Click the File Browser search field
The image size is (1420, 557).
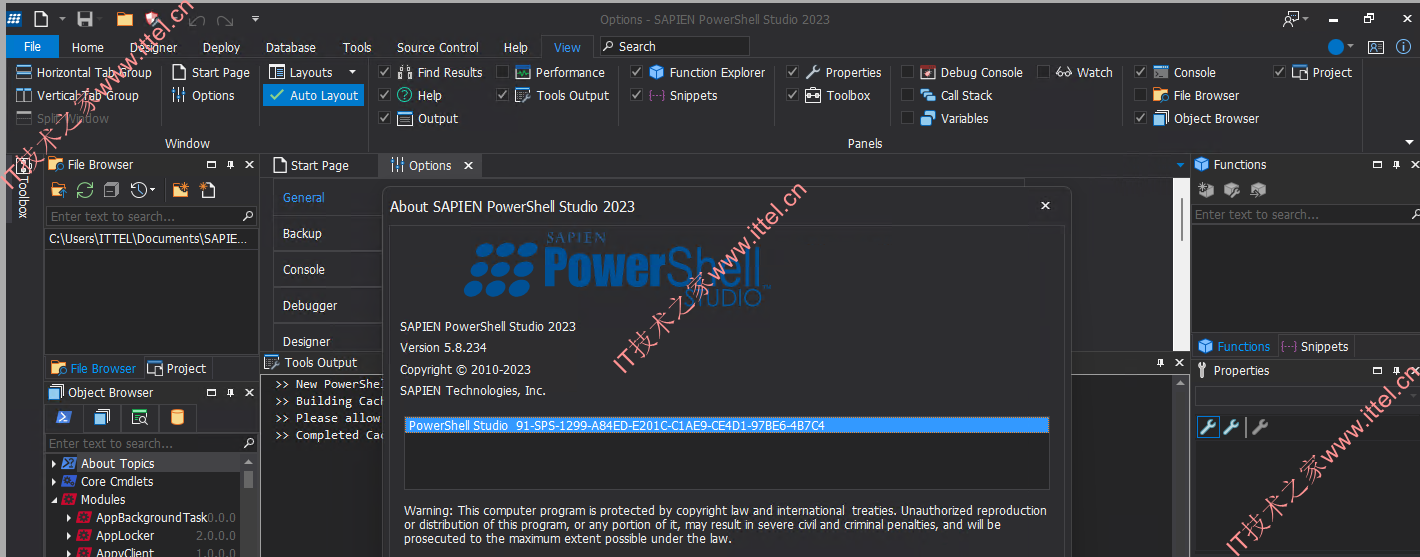tap(151, 216)
